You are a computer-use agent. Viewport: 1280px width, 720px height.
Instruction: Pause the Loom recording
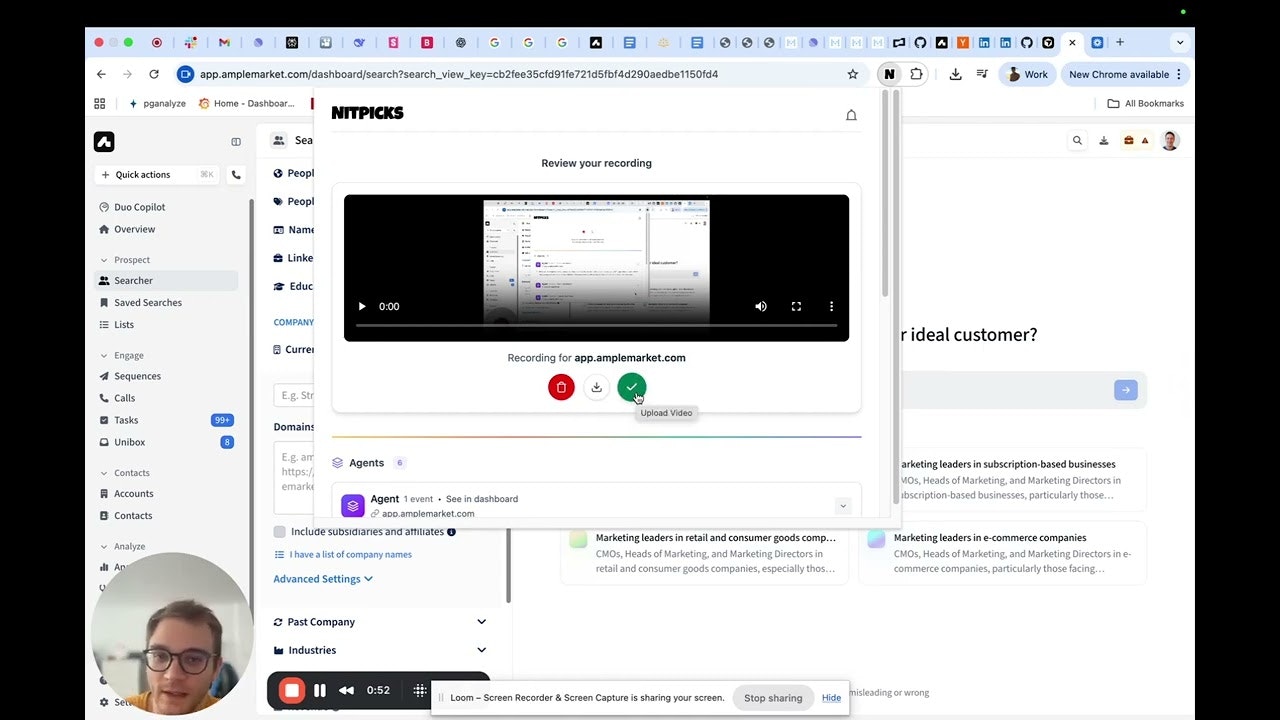click(x=320, y=690)
